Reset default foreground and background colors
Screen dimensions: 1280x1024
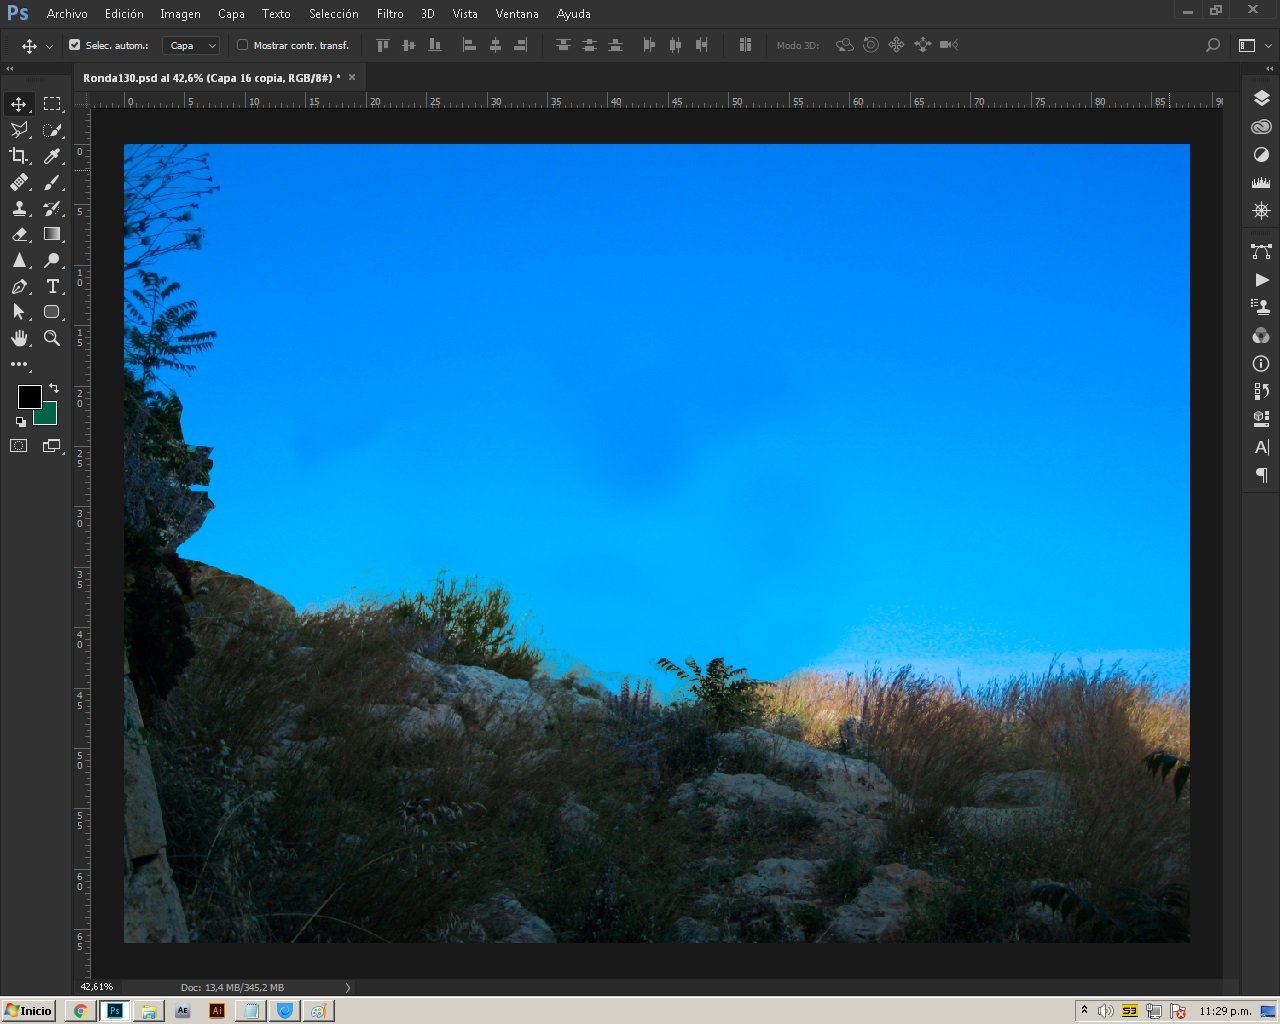pyautogui.click(x=20, y=422)
